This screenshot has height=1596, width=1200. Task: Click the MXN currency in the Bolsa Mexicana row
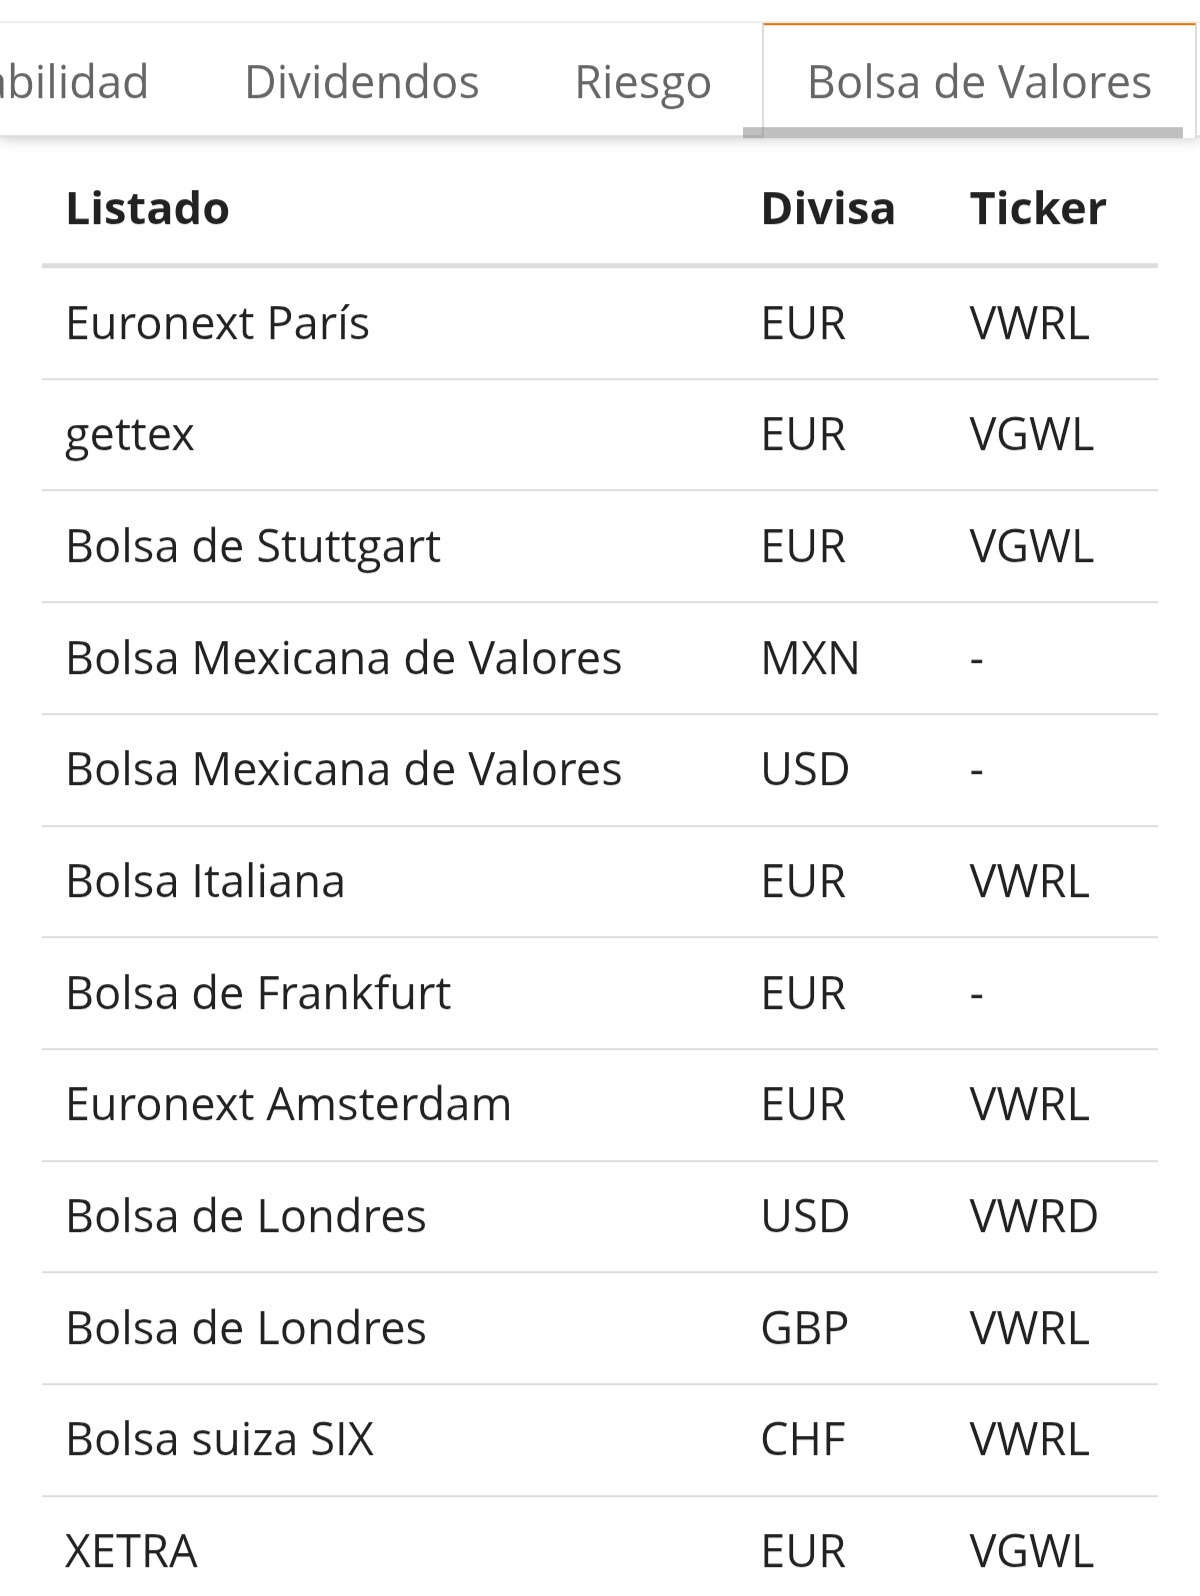tap(810, 659)
